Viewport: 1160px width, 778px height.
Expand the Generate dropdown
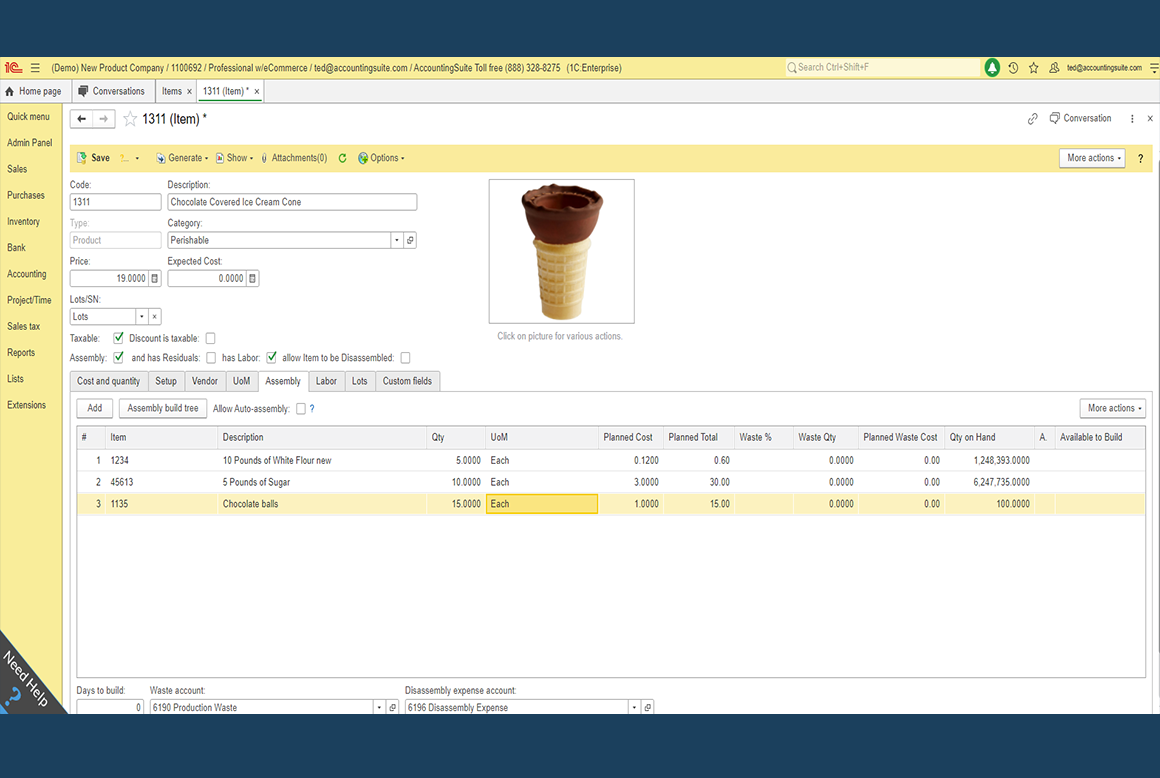point(182,158)
